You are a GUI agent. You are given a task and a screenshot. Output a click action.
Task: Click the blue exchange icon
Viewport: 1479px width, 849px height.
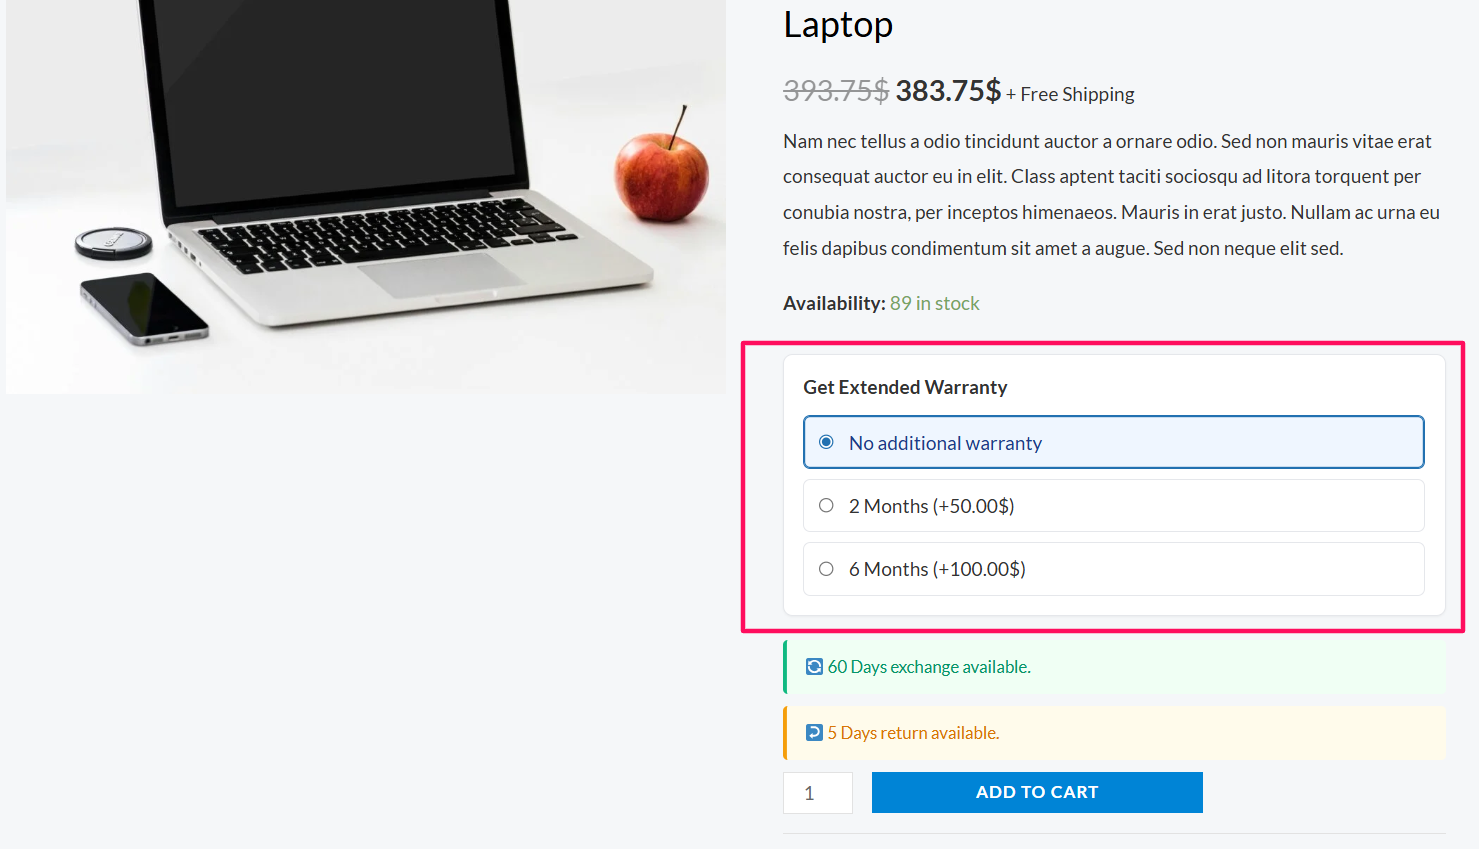point(813,665)
